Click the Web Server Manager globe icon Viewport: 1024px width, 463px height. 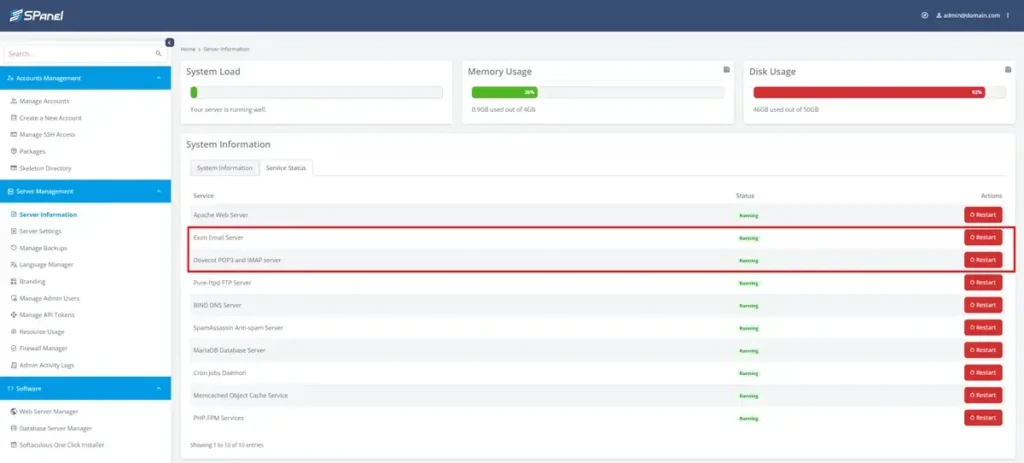14,411
